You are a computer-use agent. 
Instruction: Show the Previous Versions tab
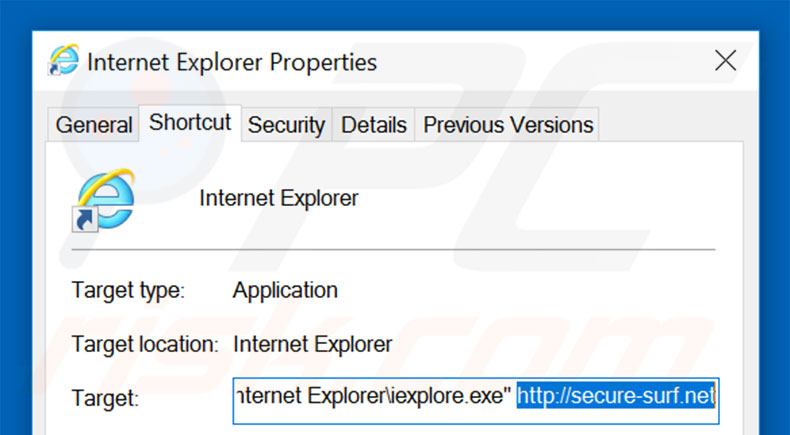click(508, 125)
